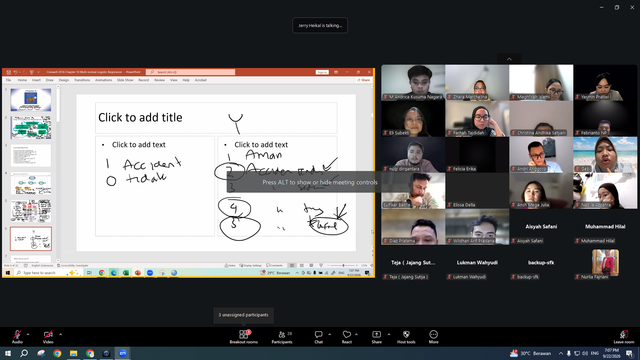640x360 pixels.
Task: Click PowerPoint's Save icon in title bar
Action: pyautogui.click(x=9, y=72)
